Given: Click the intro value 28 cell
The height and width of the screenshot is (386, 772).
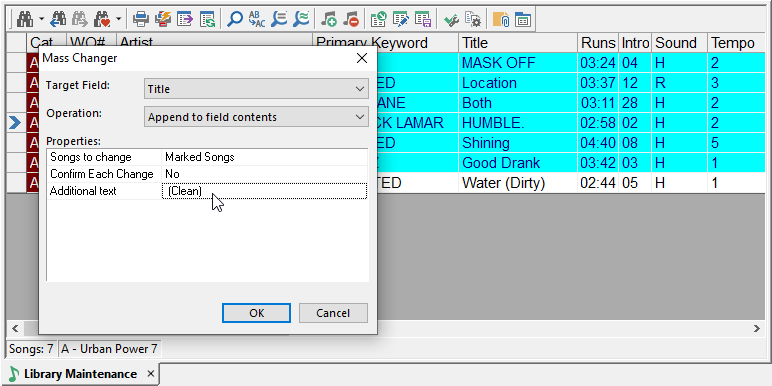Looking at the screenshot, I should 635,103.
